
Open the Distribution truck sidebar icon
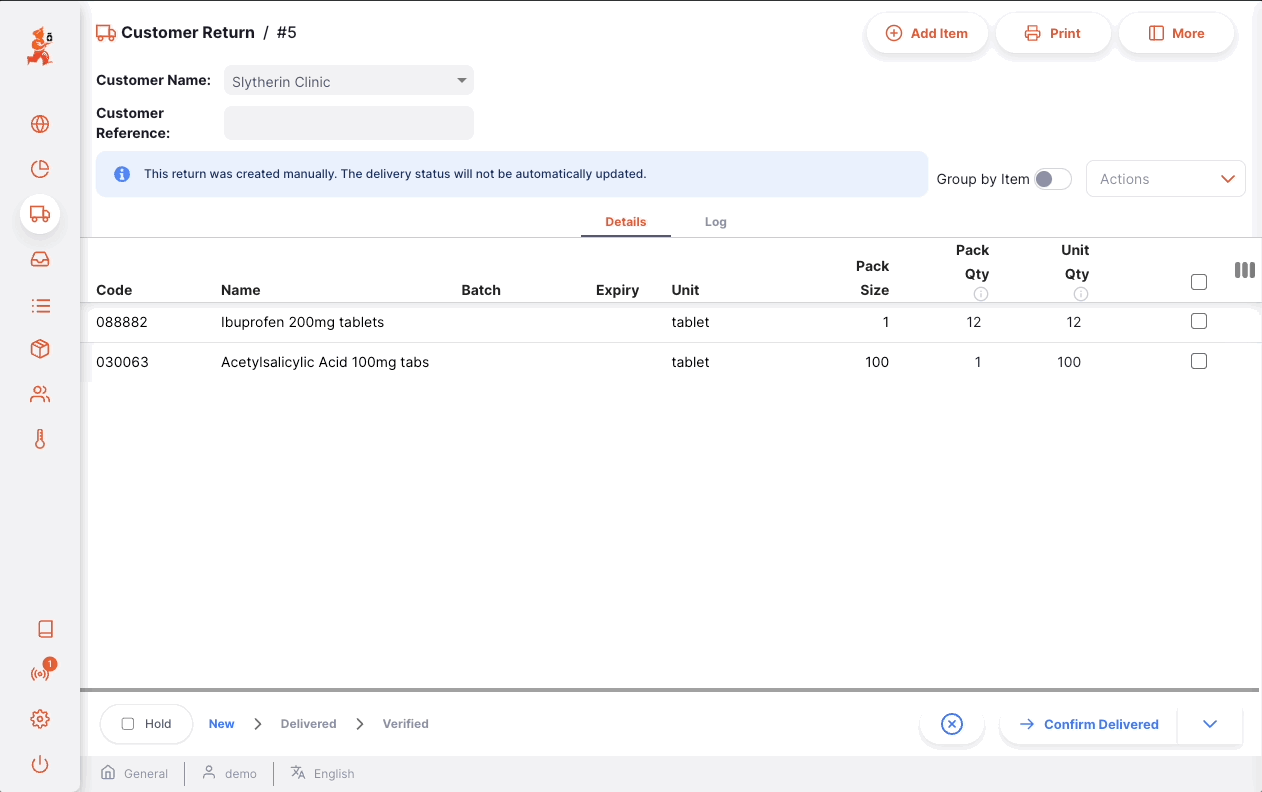coord(40,214)
